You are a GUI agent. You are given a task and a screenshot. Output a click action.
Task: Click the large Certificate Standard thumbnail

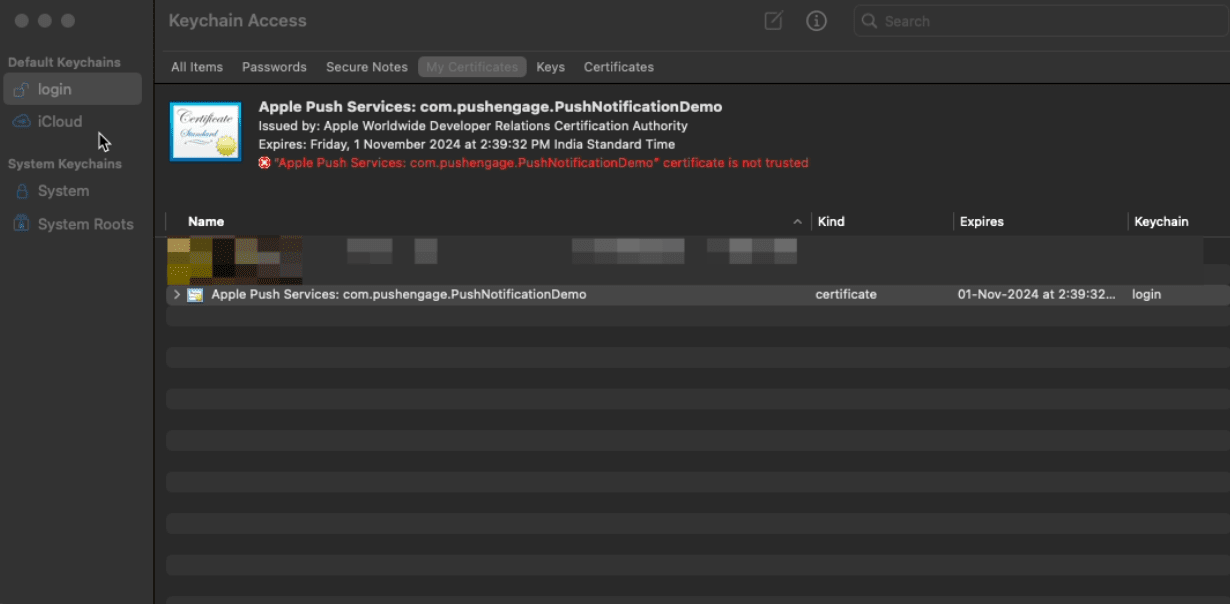pos(205,131)
